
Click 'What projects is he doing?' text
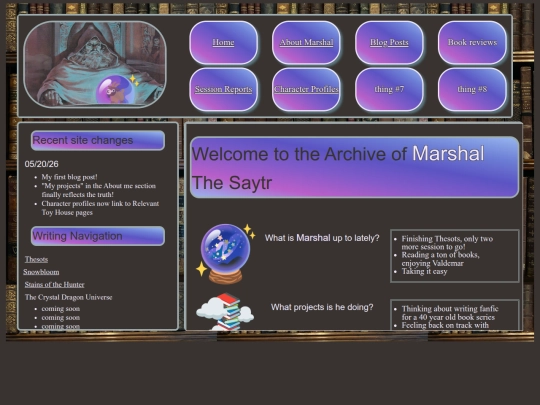(322, 307)
